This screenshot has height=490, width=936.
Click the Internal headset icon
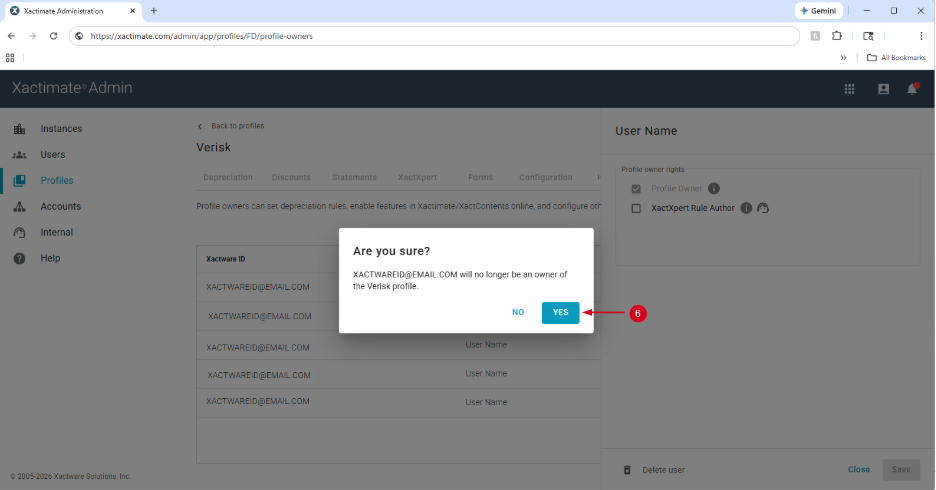[x=19, y=232]
